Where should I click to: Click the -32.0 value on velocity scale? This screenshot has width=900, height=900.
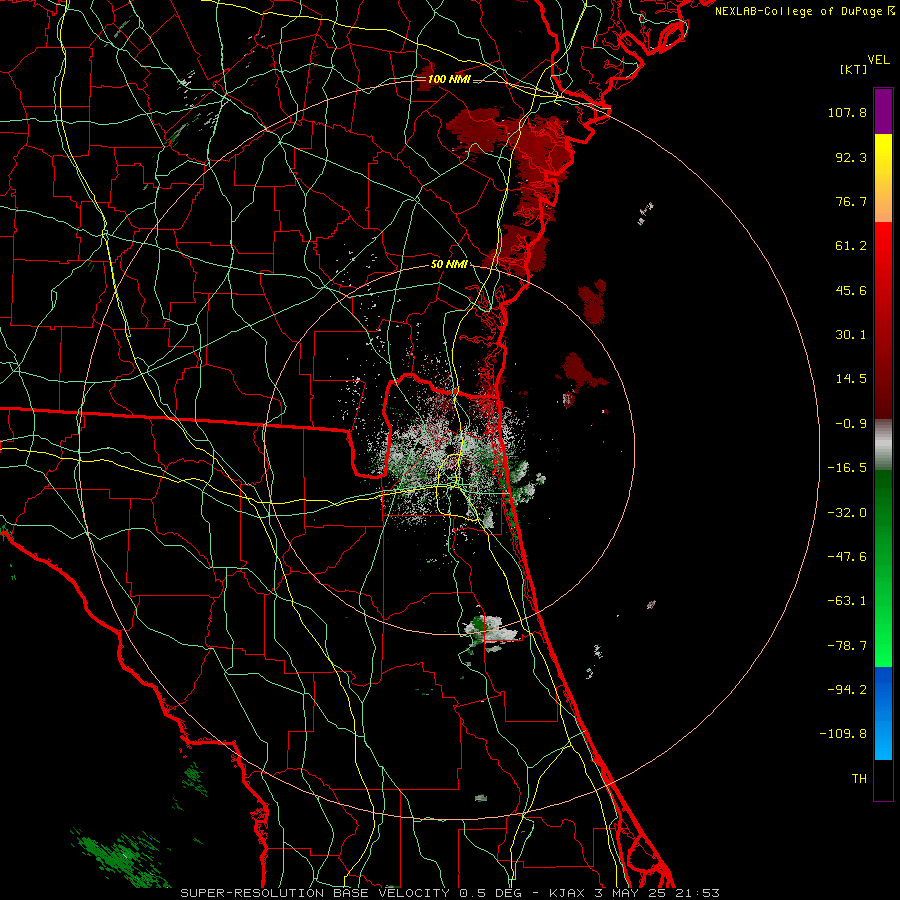click(847, 513)
